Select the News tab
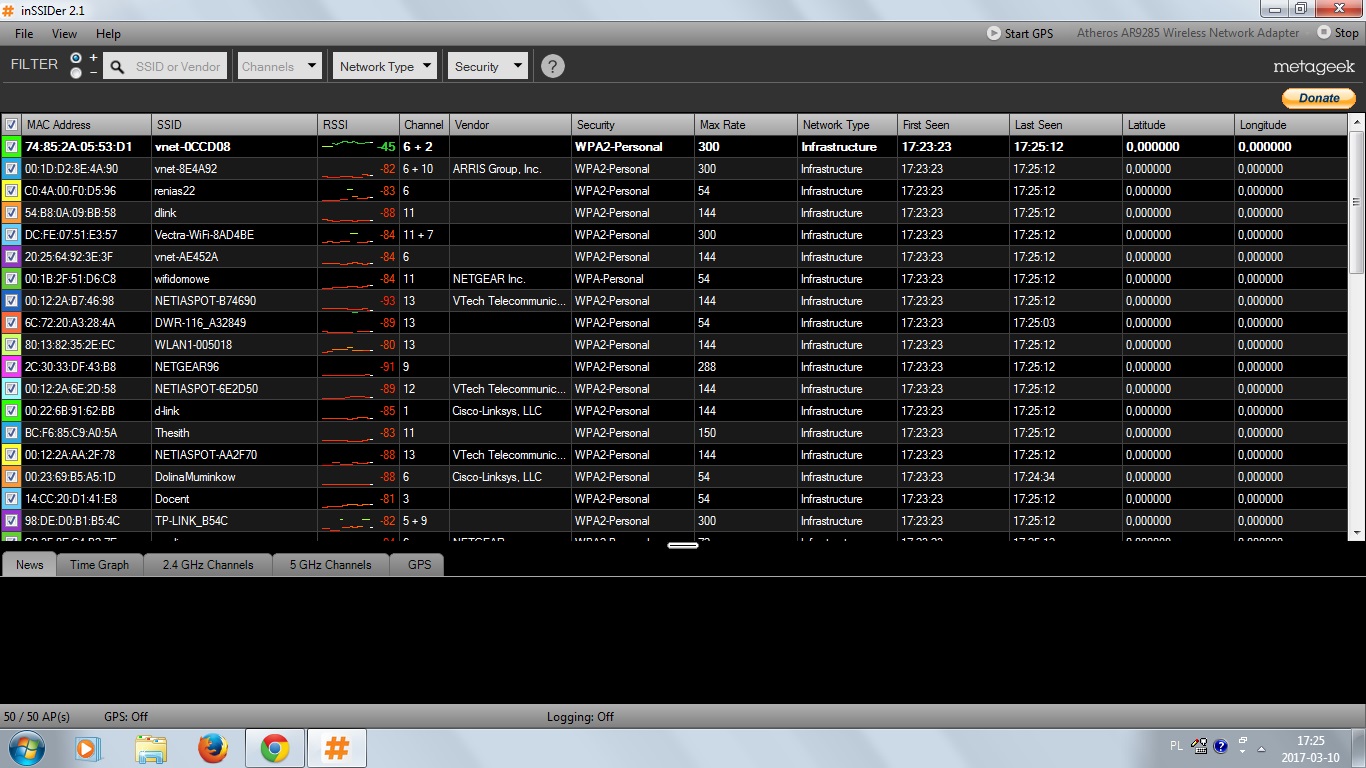1366x768 pixels. click(29, 565)
